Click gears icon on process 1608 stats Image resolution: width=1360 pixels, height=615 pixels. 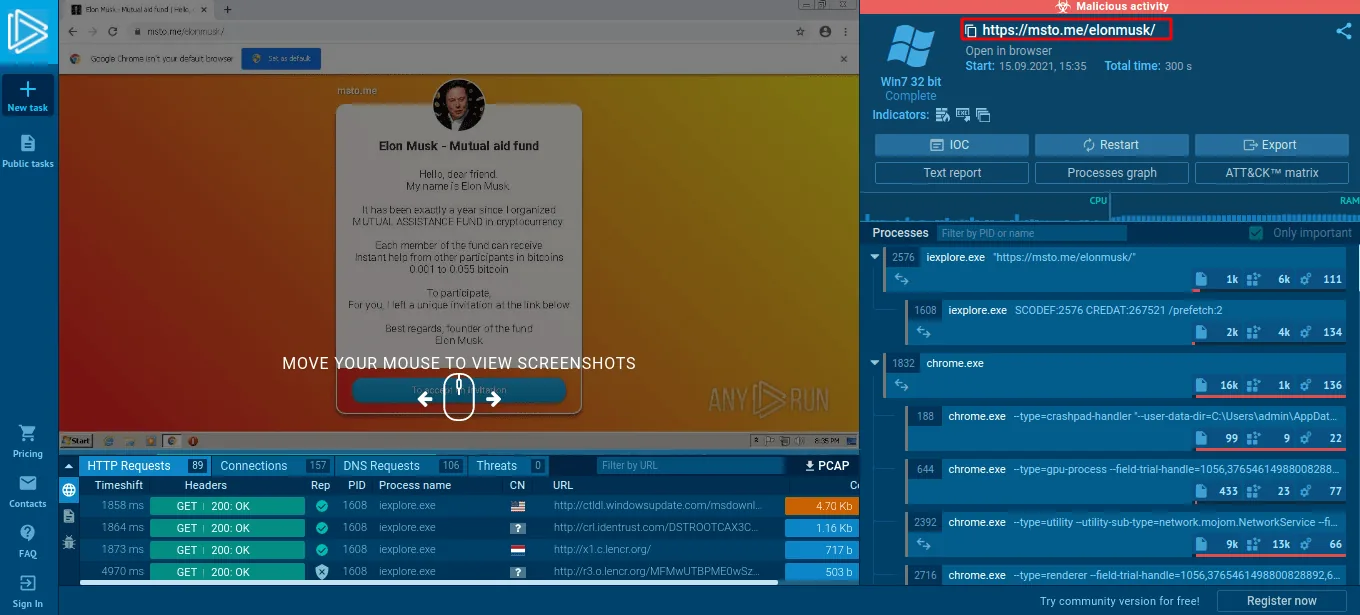click(x=1305, y=332)
